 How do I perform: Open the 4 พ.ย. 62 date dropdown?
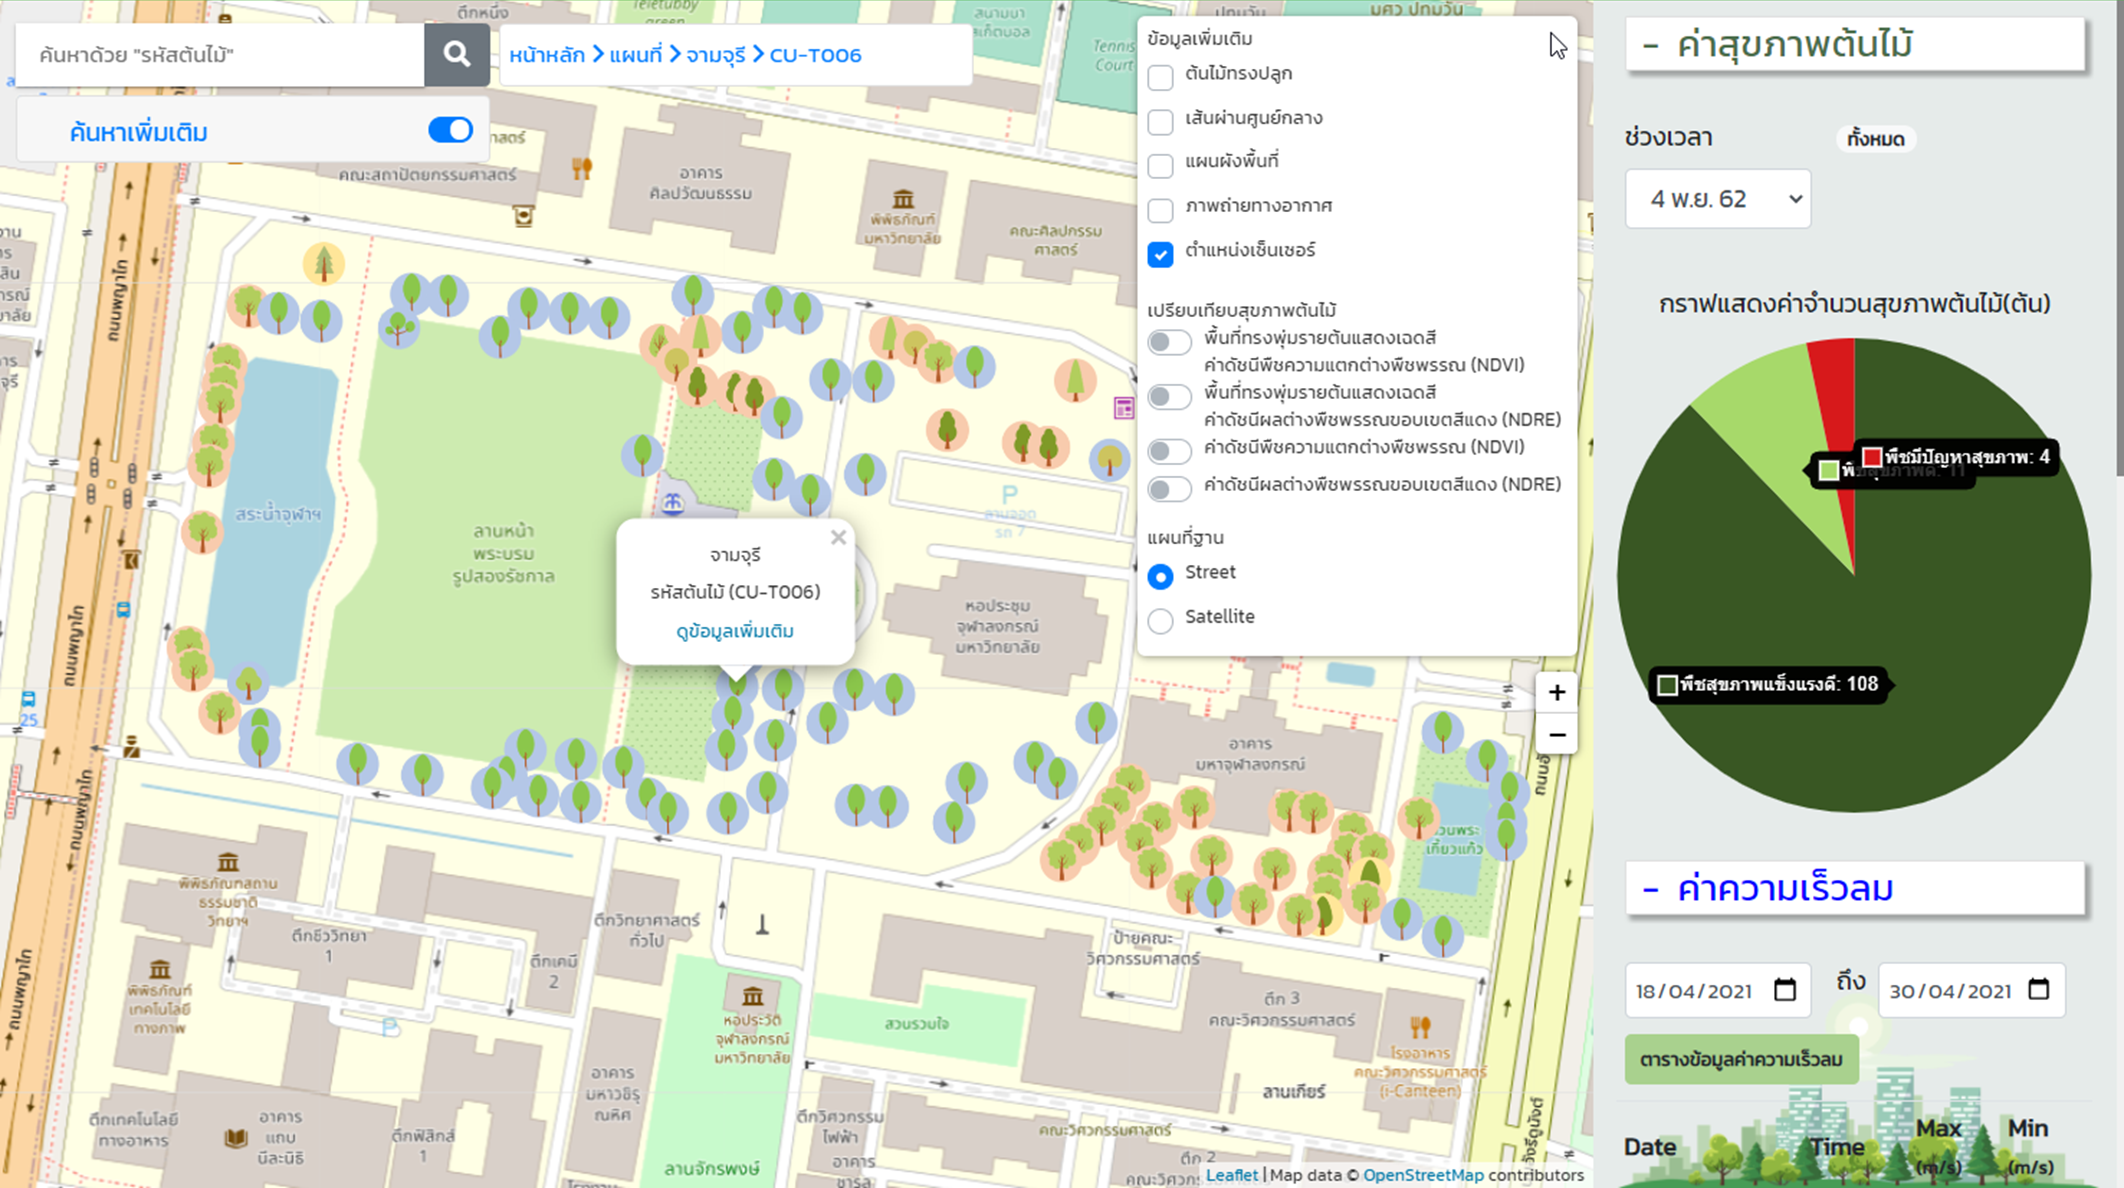pos(1717,199)
